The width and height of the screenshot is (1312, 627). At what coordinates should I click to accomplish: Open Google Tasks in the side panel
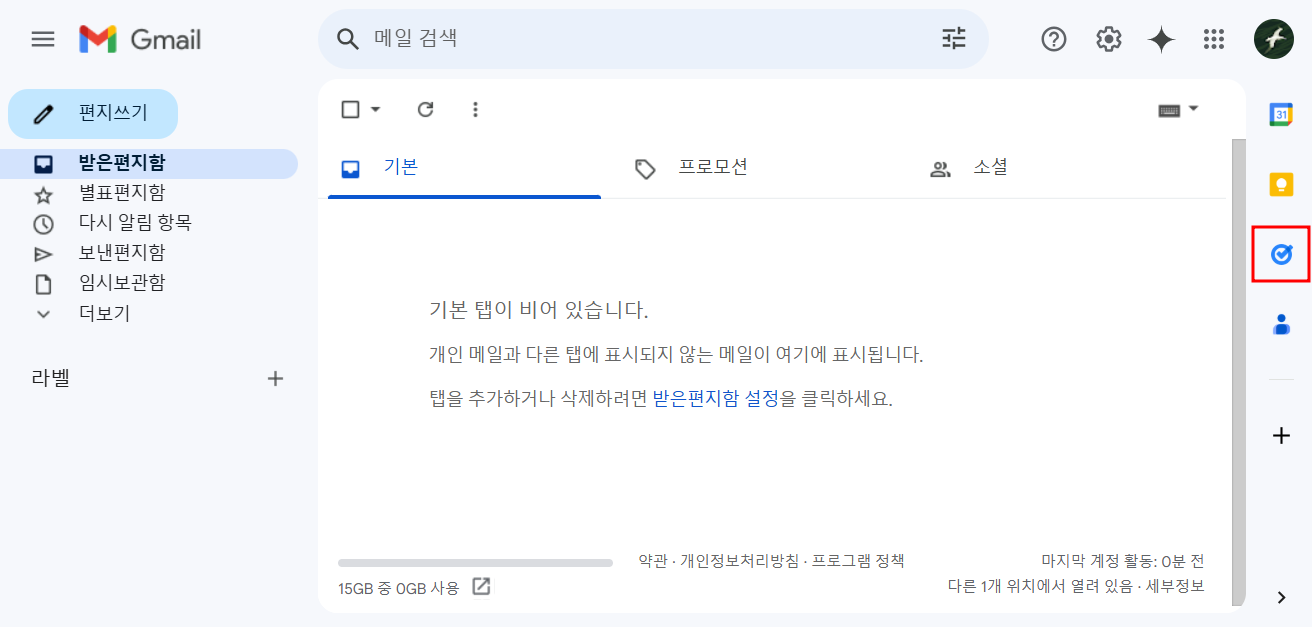pos(1281,254)
